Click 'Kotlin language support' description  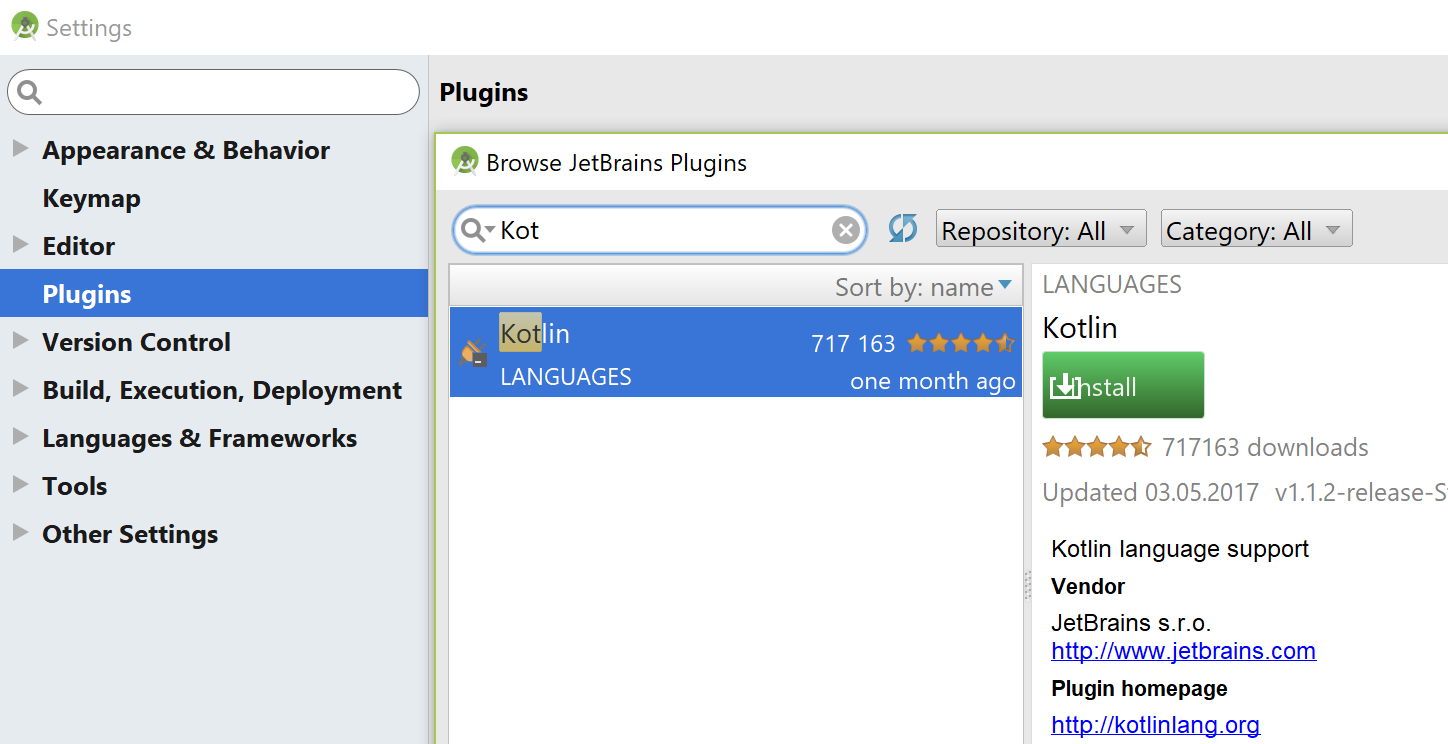[x=1180, y=549]
